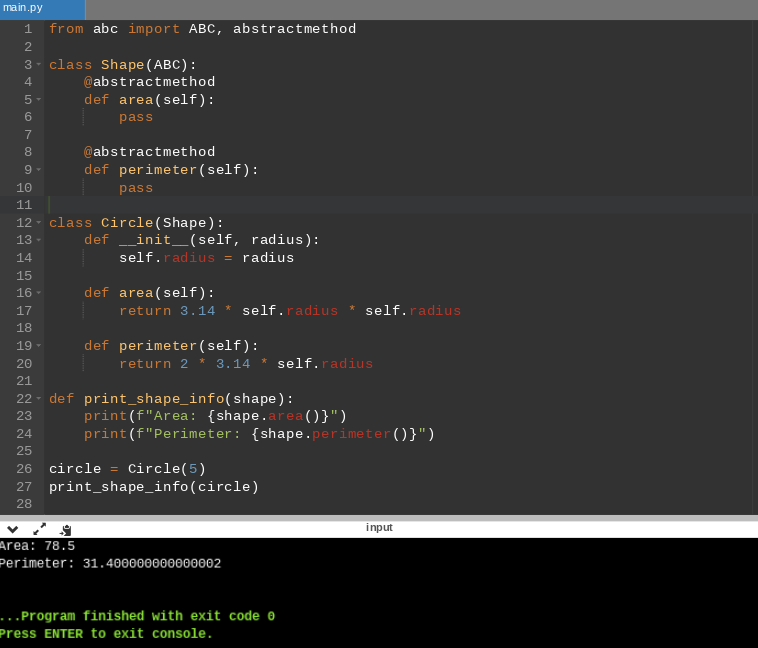Image resolution: width=758 pixels, height=648 pixels.
Task: Fold the __init__ method at line 13
Action: 39,240
